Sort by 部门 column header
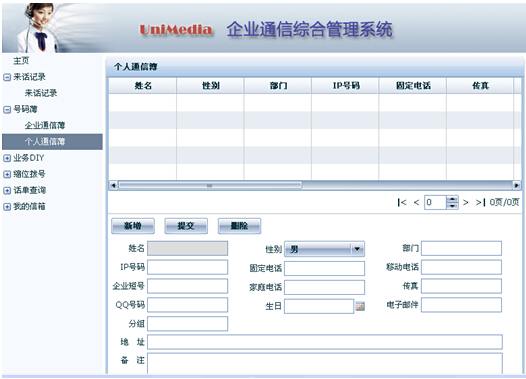 278,86
